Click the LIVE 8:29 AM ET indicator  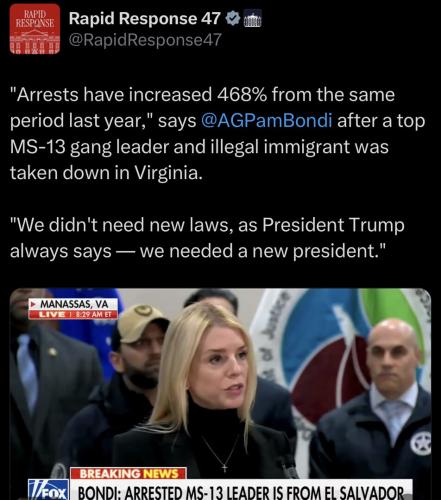coord(73,314)
